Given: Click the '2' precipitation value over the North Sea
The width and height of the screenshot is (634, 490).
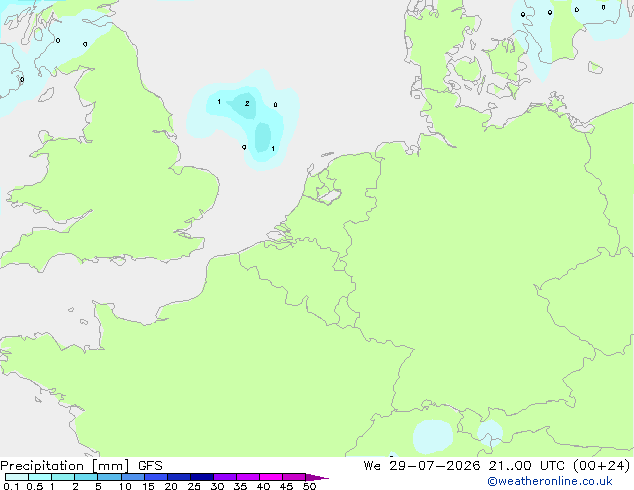Looking at the screenshot, I should click(x=247, y=104).
